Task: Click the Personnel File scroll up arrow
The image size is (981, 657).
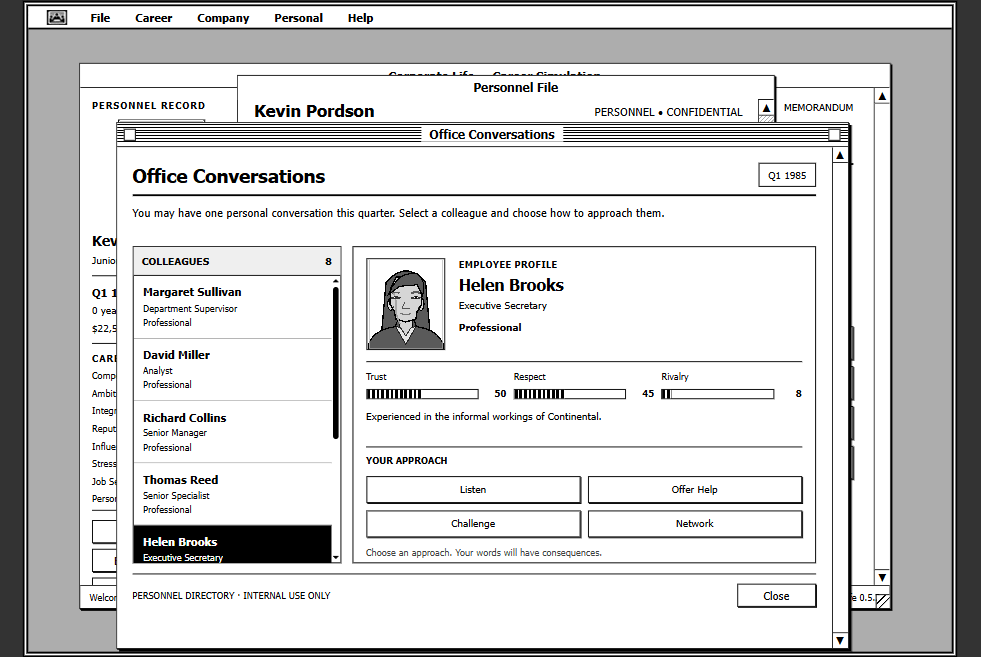Action: click(x=766, y=108)
